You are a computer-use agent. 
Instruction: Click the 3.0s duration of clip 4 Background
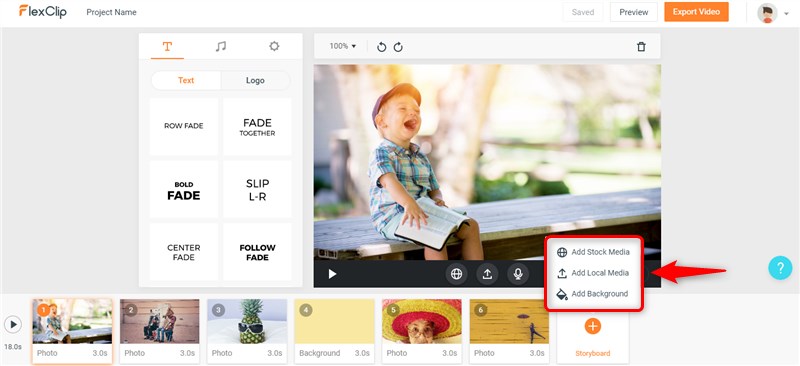(x=362, y=353)
